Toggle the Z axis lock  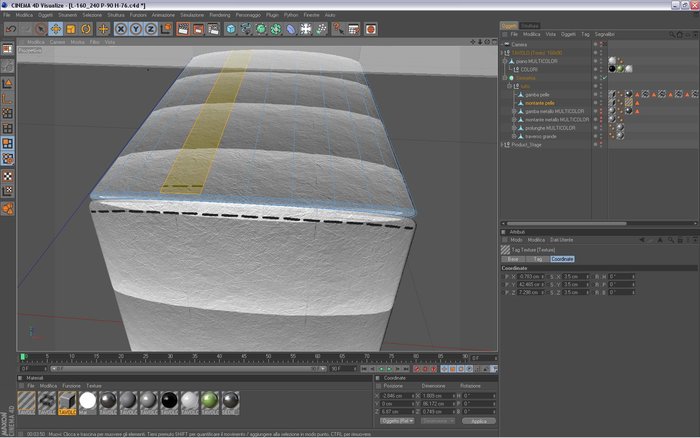click(x=151, y=29)
